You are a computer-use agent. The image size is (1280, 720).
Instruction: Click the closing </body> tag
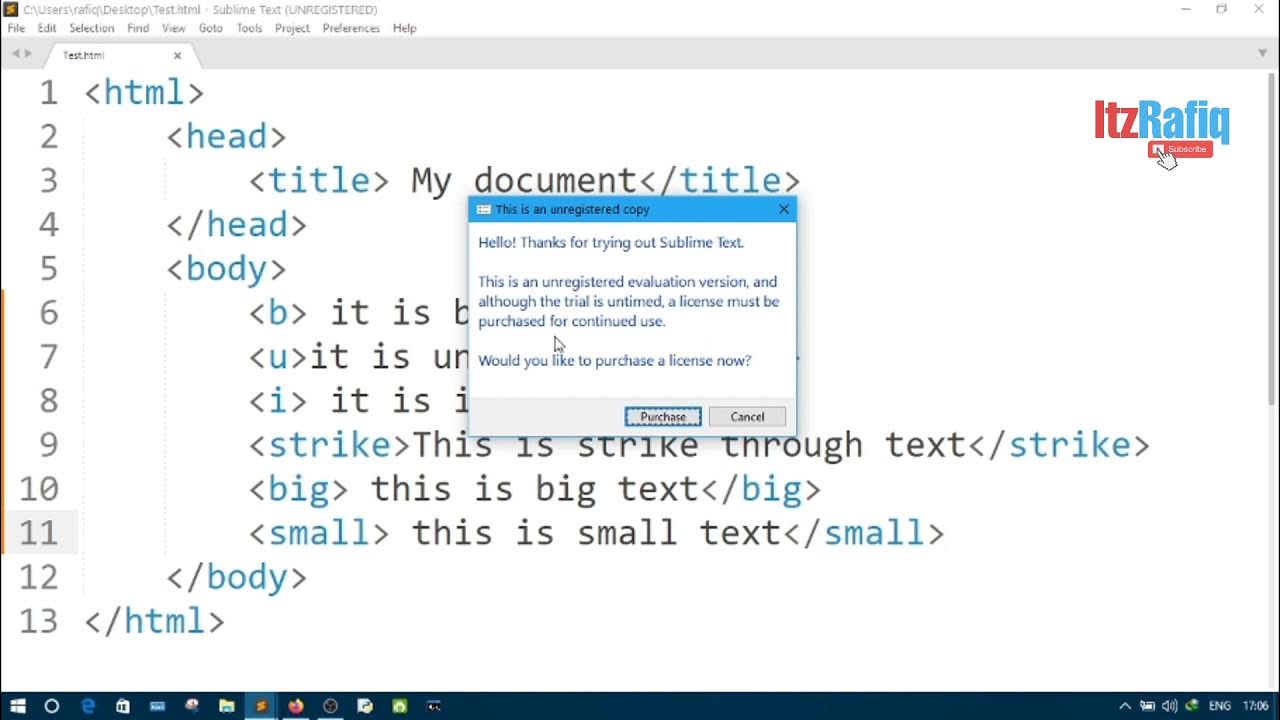[x=237, y=577]
